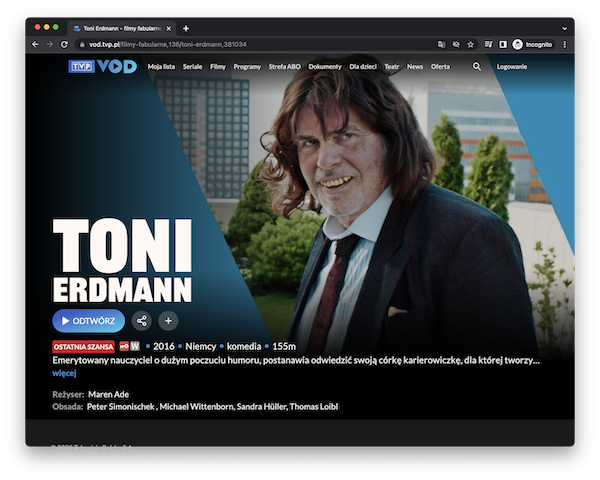Open News menu

tap(415, 67)
